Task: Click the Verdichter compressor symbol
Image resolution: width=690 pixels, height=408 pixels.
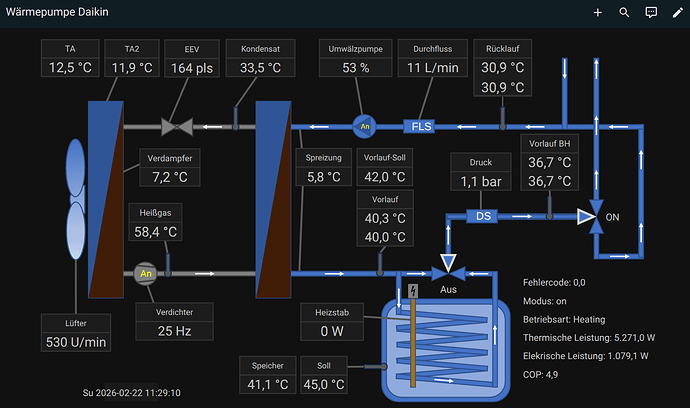Action: pyautogui.click(x=146, y=273)
